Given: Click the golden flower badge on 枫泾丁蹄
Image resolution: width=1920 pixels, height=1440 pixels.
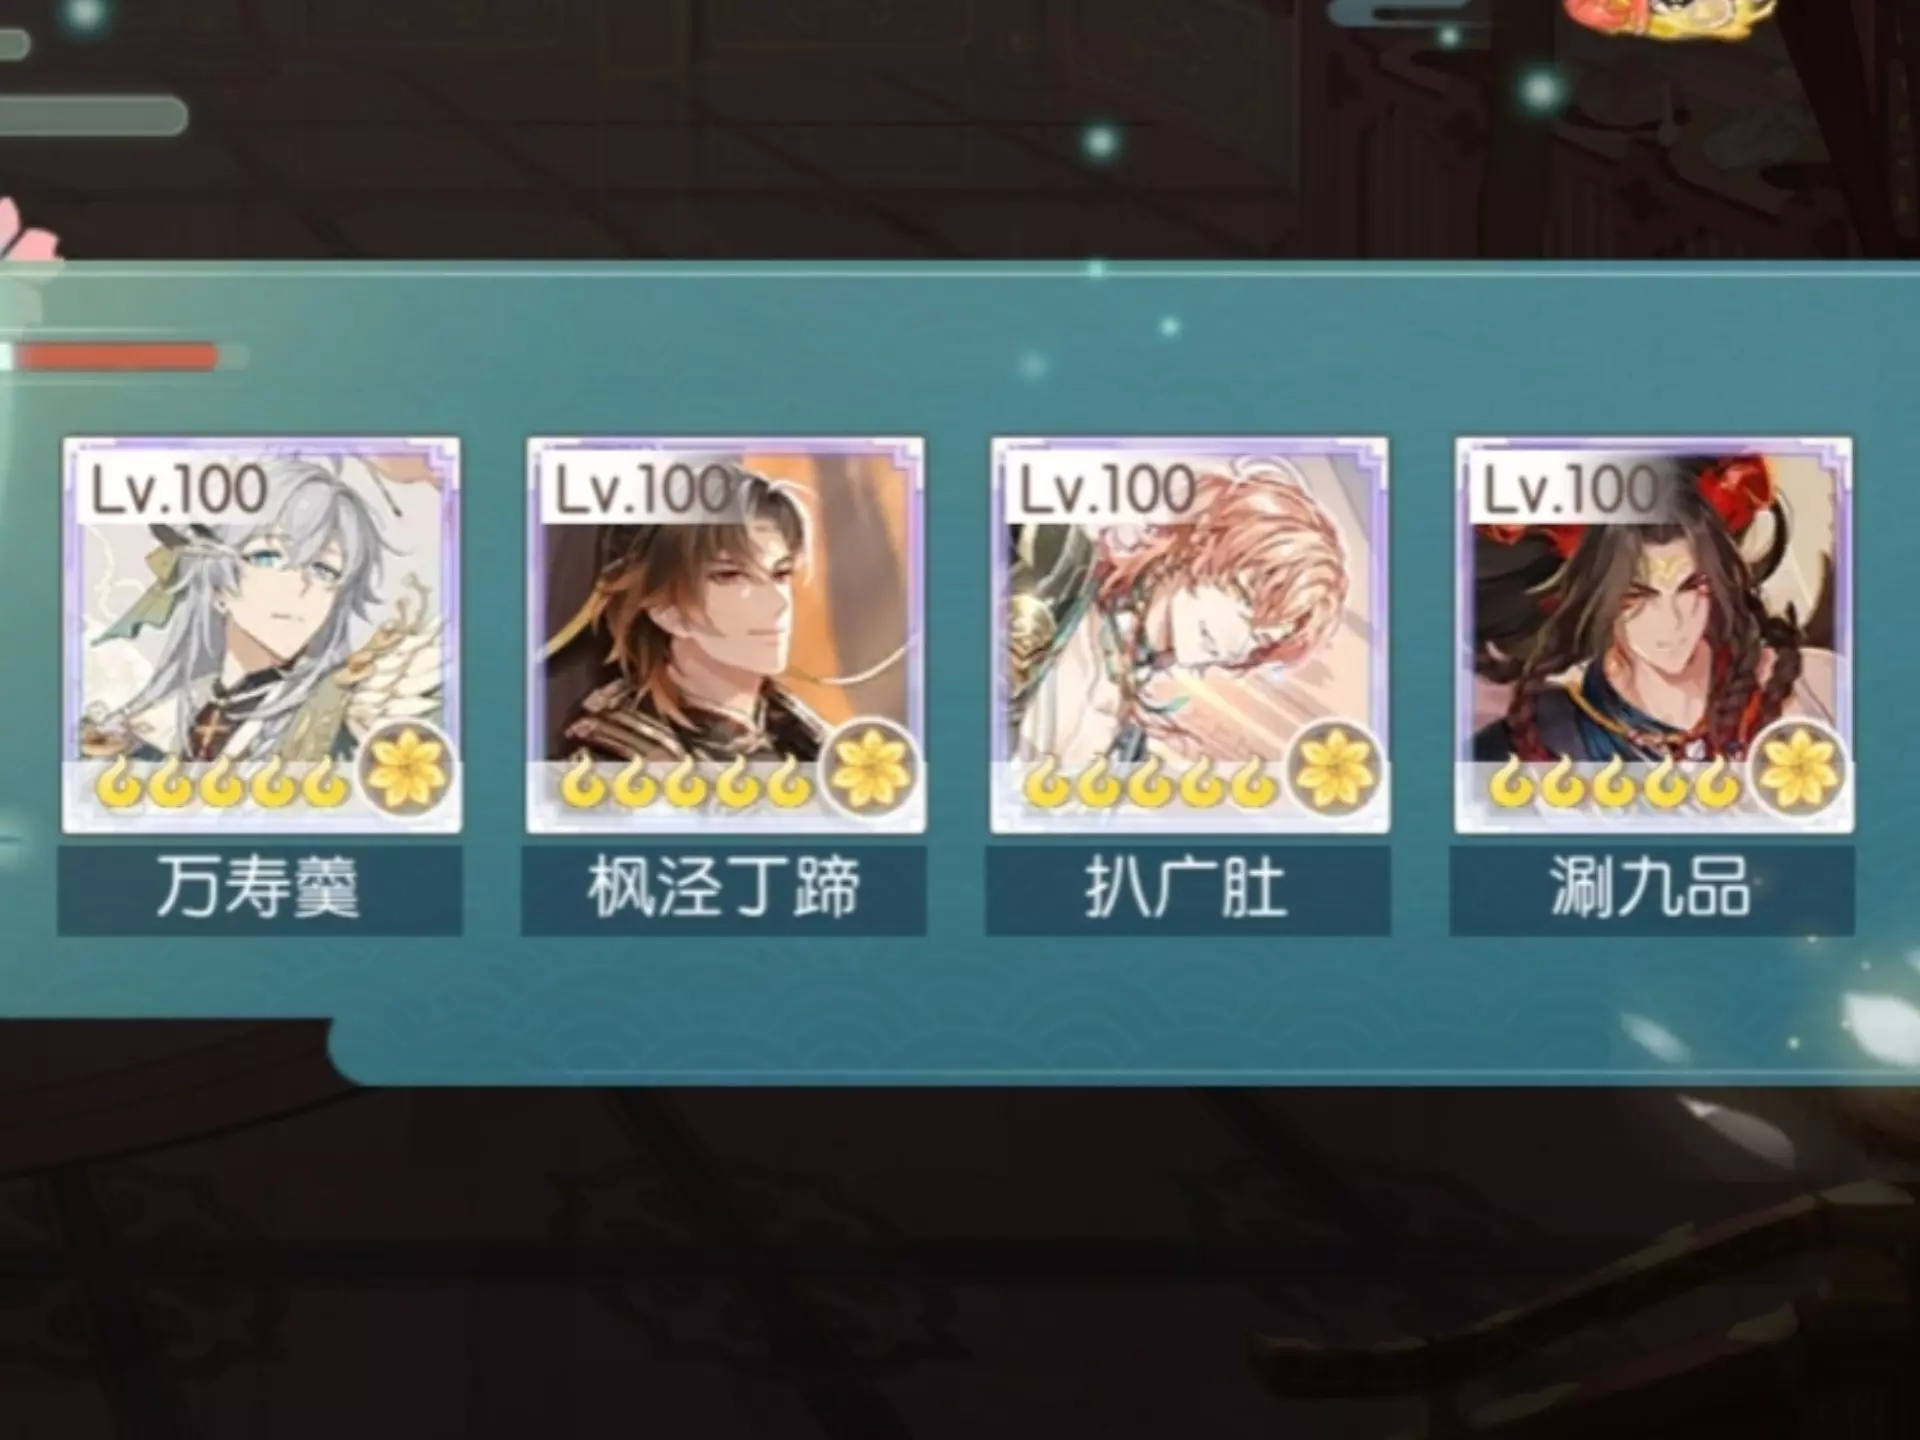Looking at the screenshot, I should 870,771.
